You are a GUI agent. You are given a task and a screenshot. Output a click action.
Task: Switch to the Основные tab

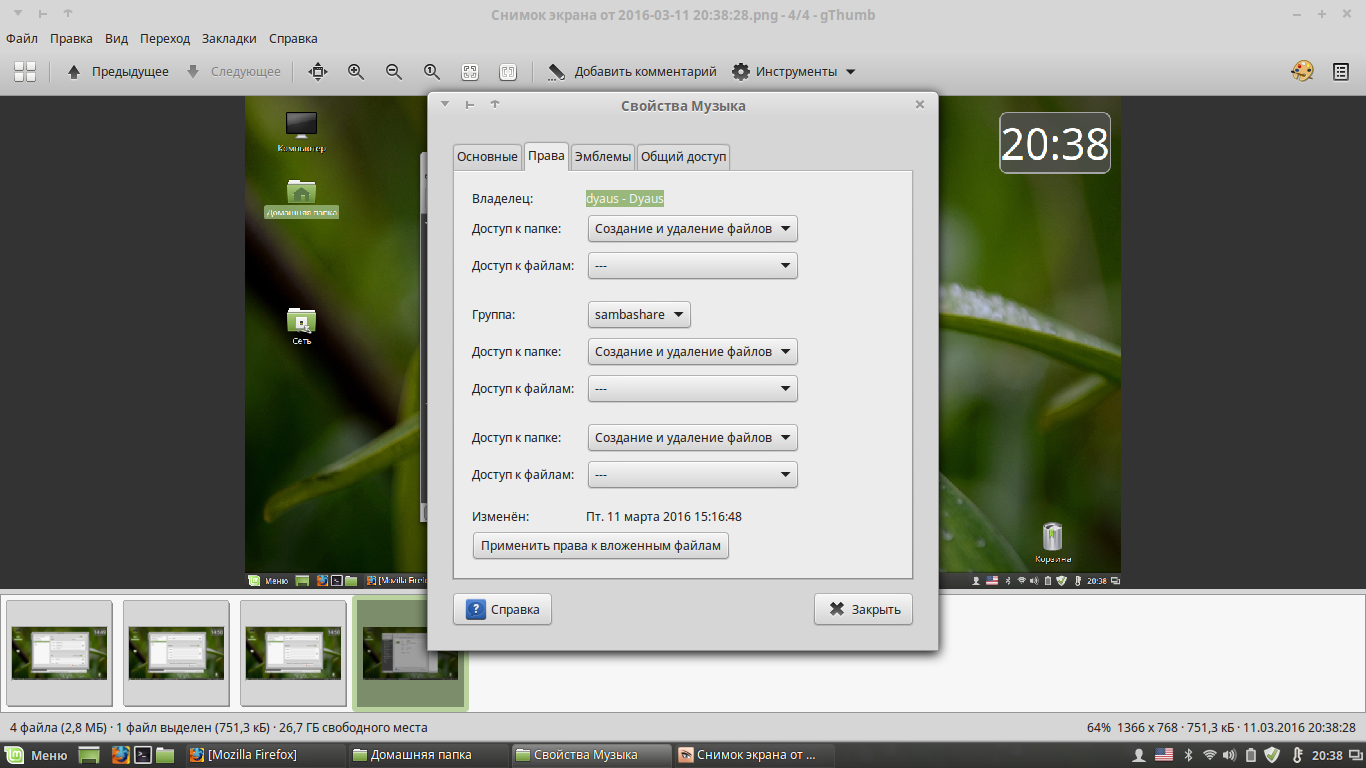click(487, 157)
